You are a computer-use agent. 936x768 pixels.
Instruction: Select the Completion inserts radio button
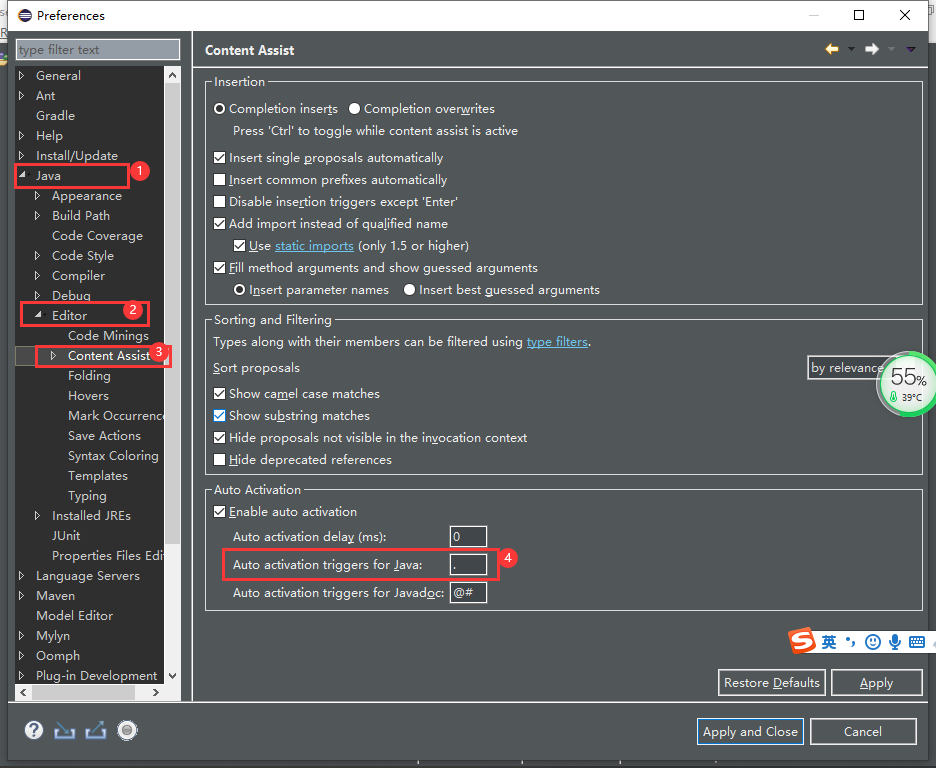tap(219, 109)
